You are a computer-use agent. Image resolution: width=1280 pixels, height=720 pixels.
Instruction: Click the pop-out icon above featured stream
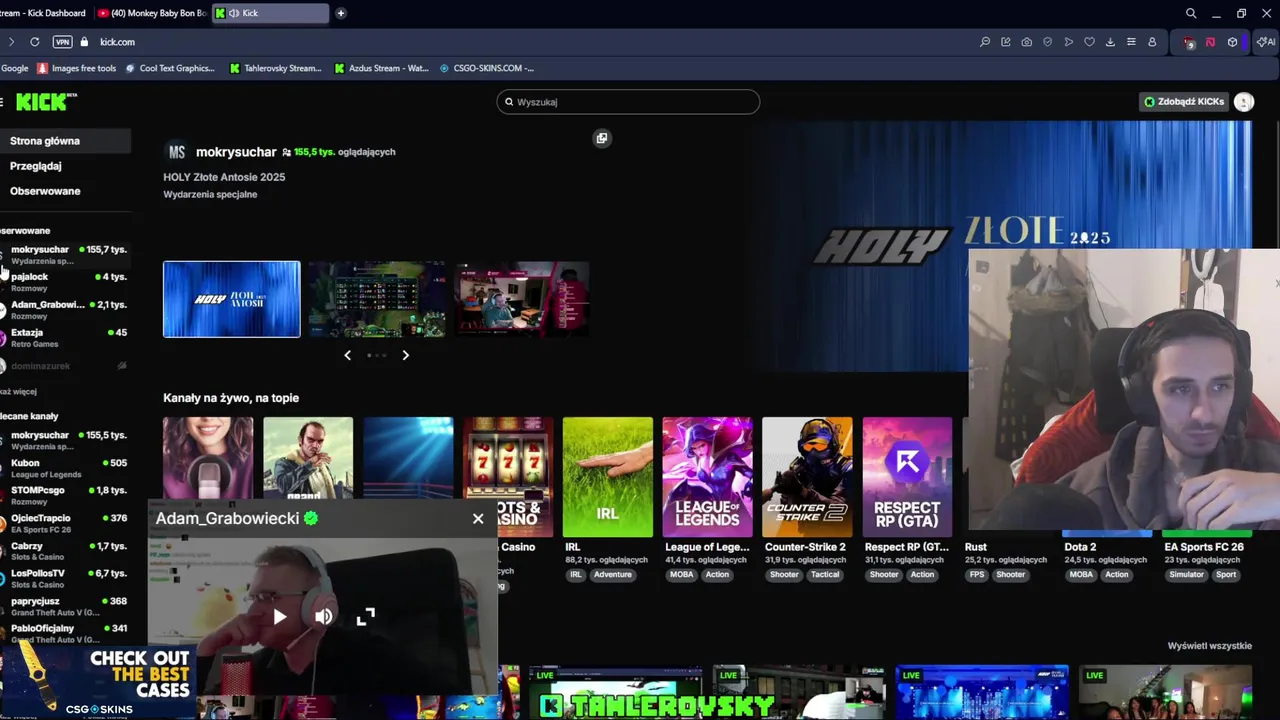pyautogui.click(x=602, y=138)
